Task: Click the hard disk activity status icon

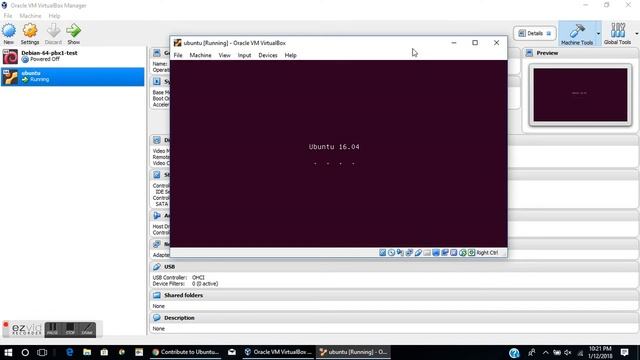Action: pos(382,253)
